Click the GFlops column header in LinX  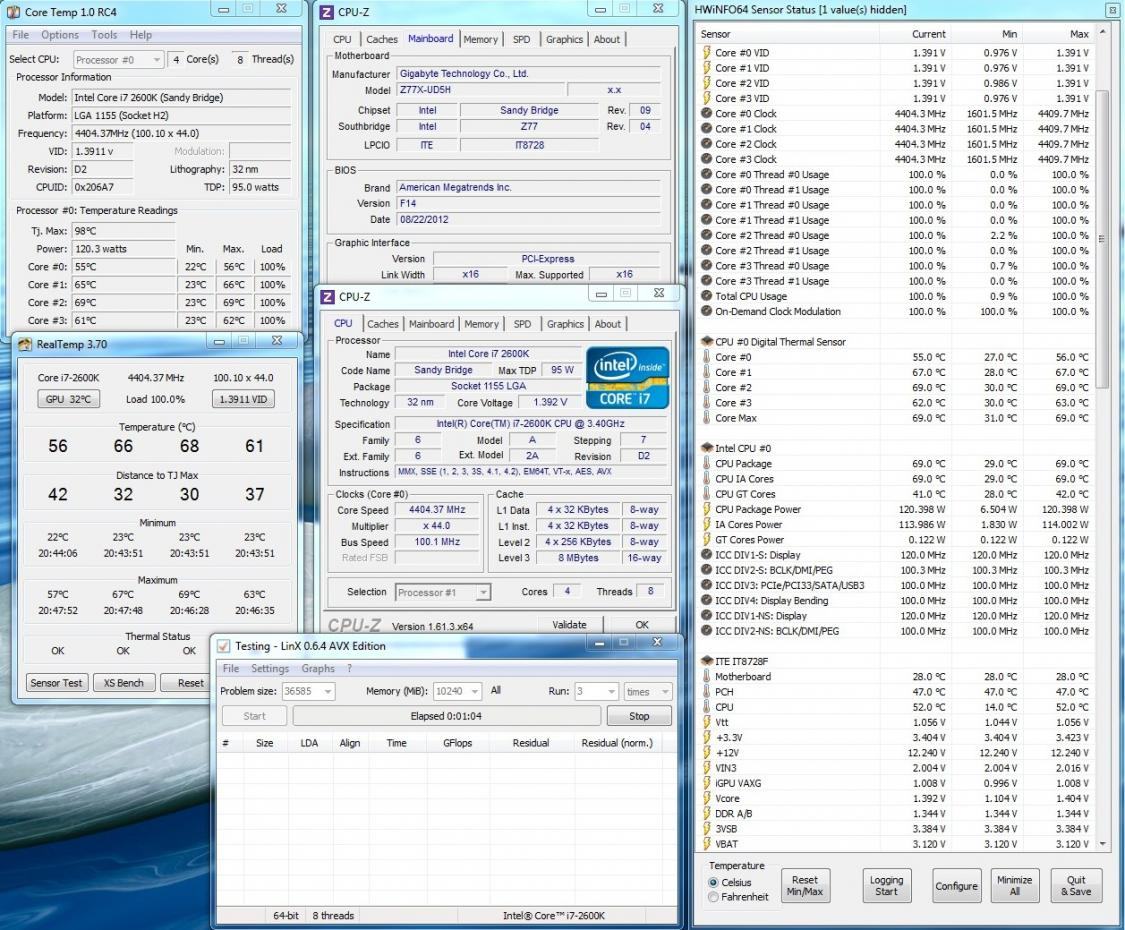tap(457, 743)
